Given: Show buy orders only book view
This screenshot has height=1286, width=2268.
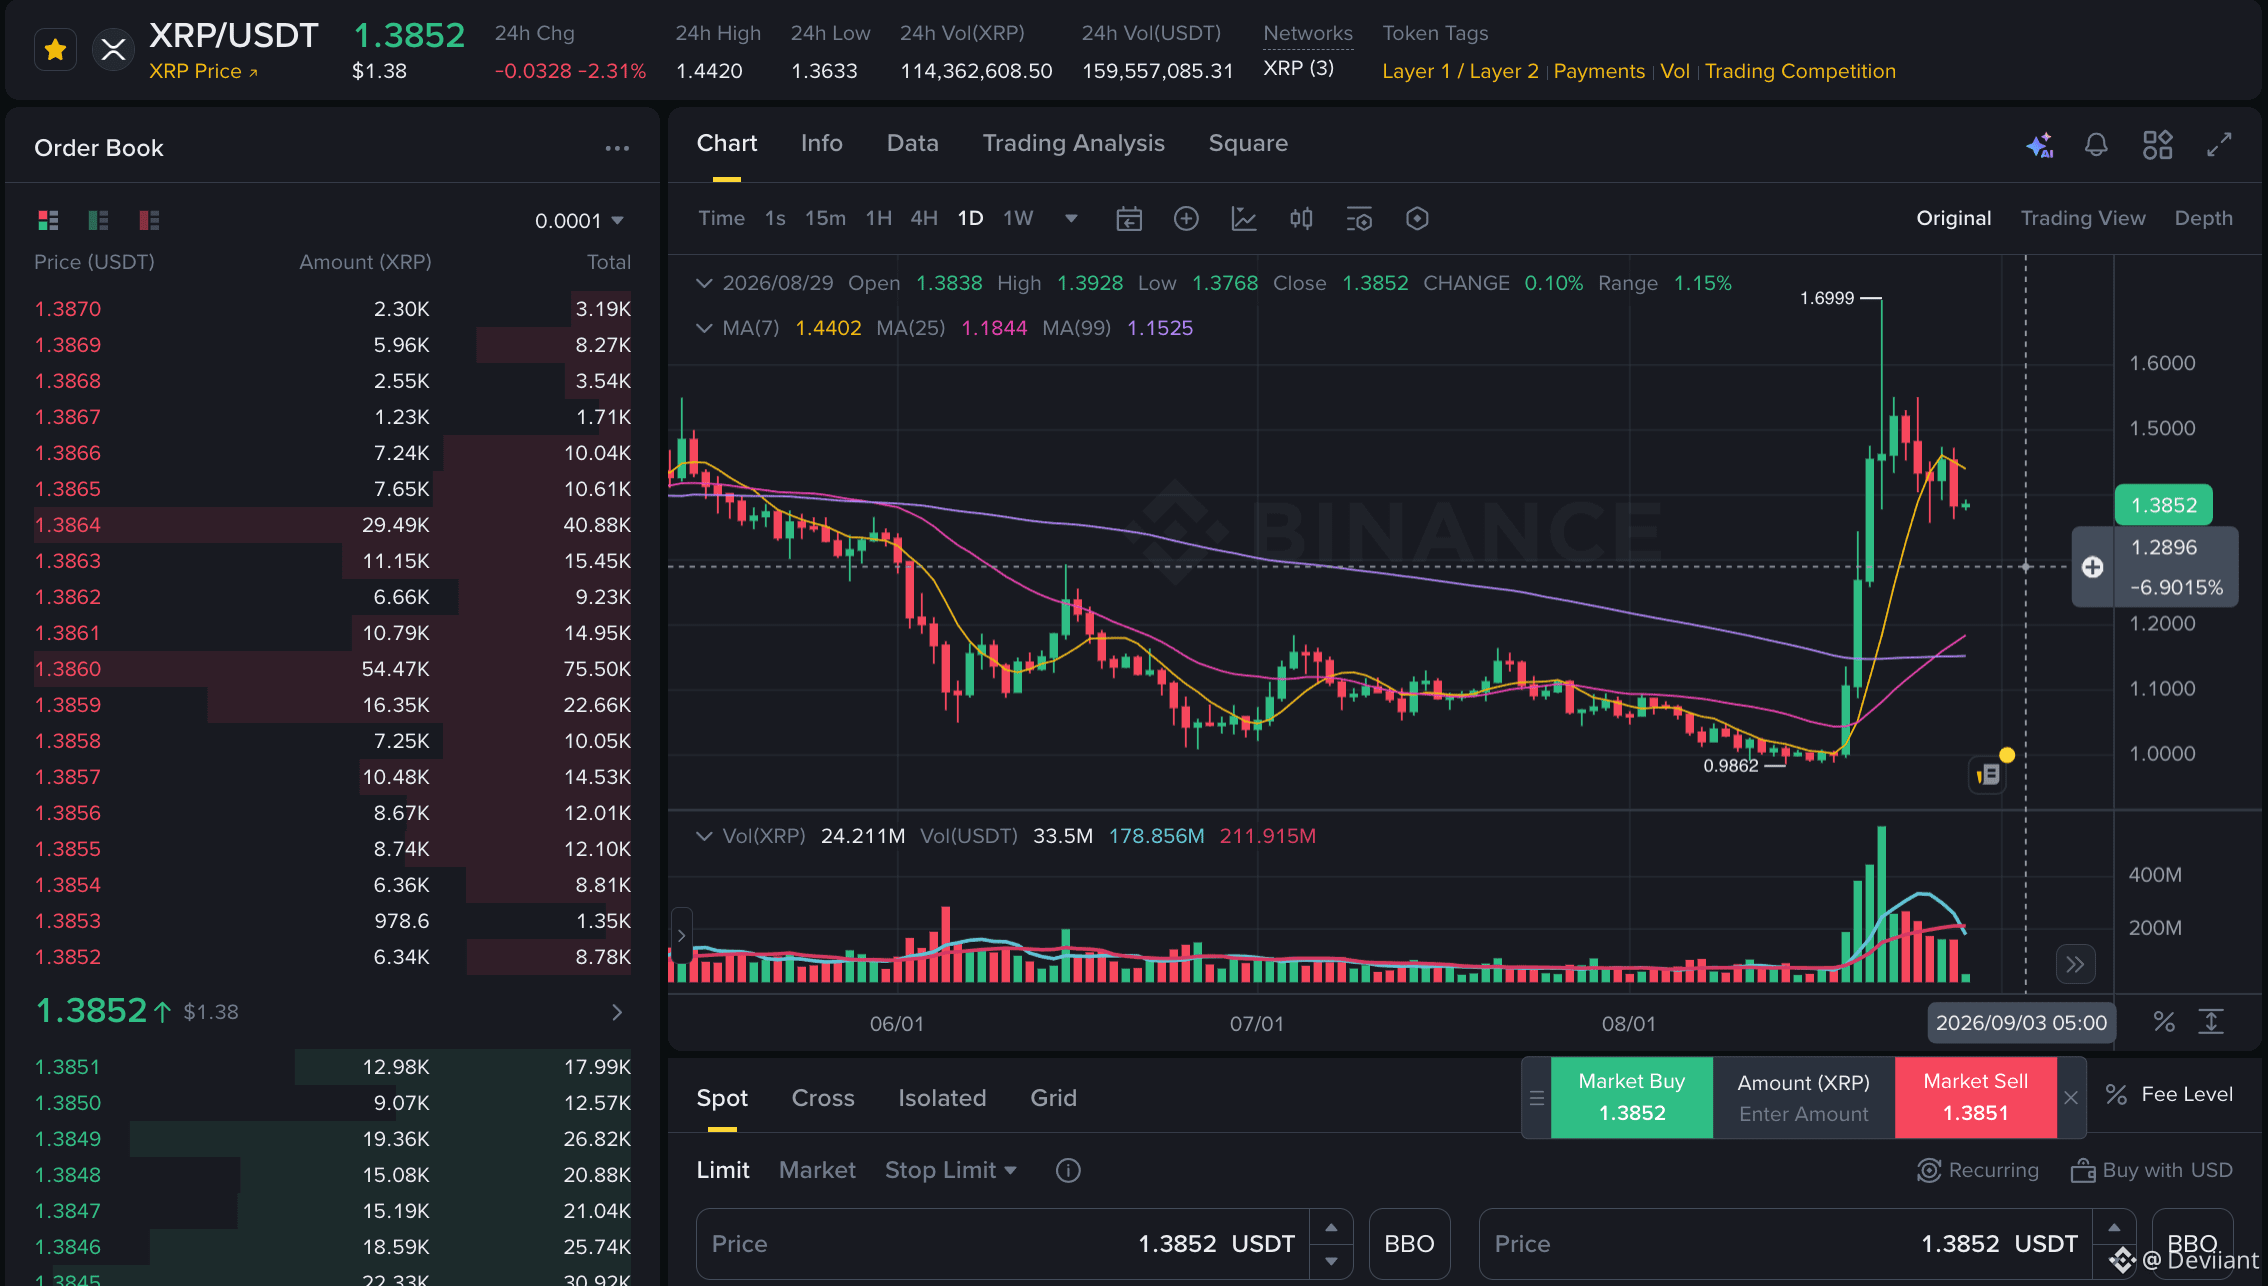Looking at the screenshot, I should pyautogui.click(x=98, y=220).
